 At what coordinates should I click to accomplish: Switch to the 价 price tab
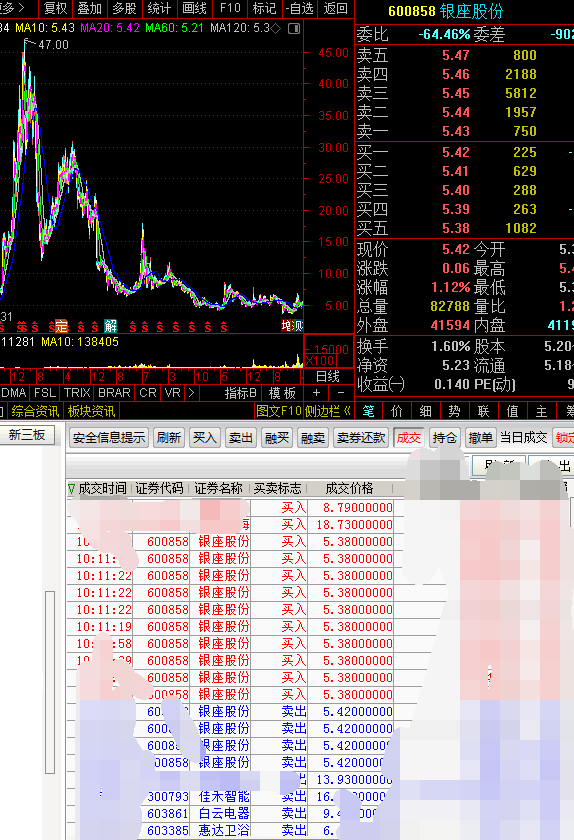coord(397,411)
